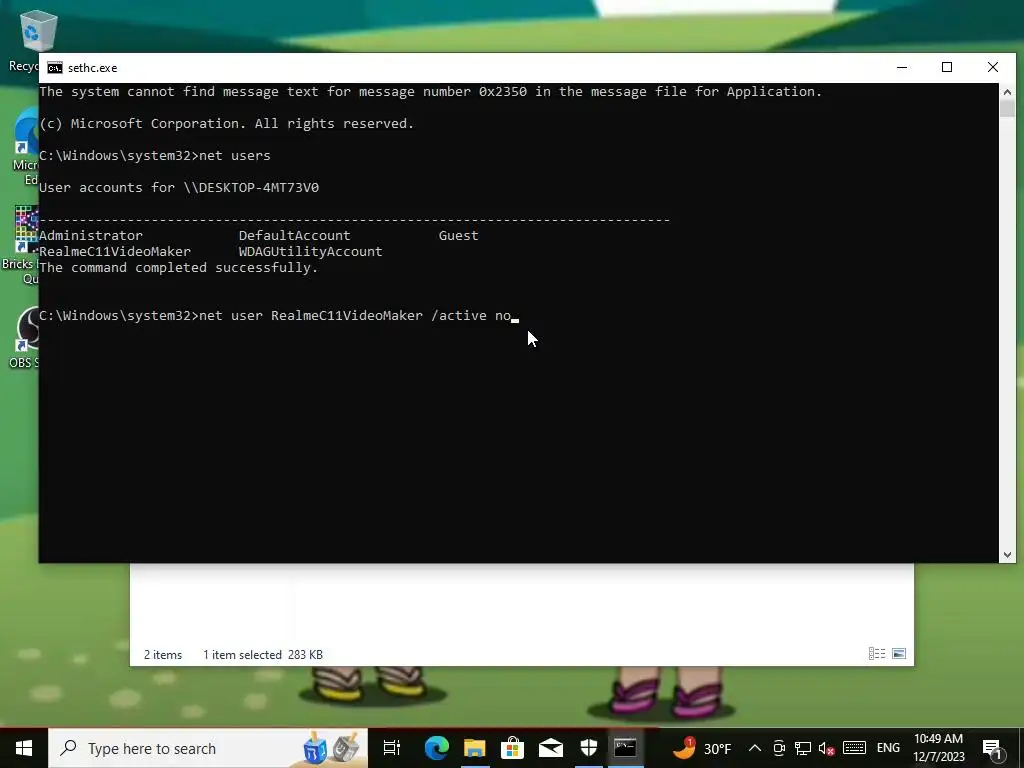Click the console scrollbar down arrow
The width and height of the screenshot is (1024, 768).
click(x=1007, y=554)
